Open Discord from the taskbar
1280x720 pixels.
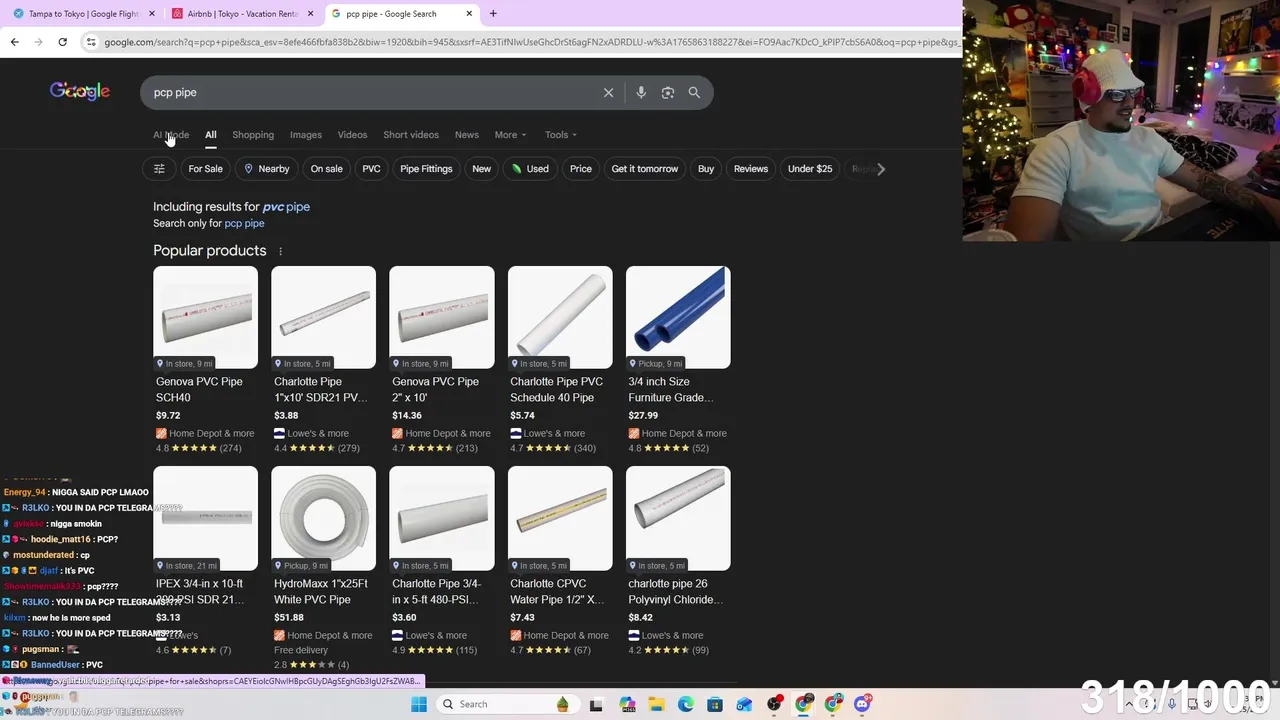coord(862,704)
